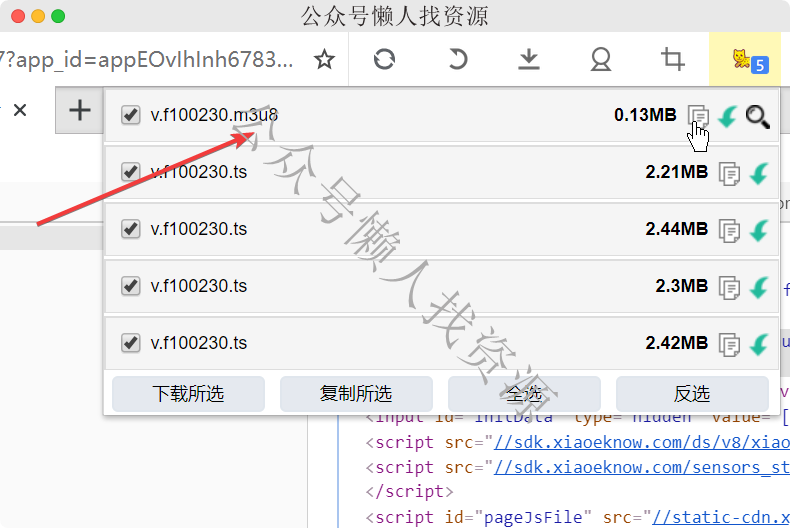Click the 复制所选 button
The image size is (790, 528).
tap(356, 393)
